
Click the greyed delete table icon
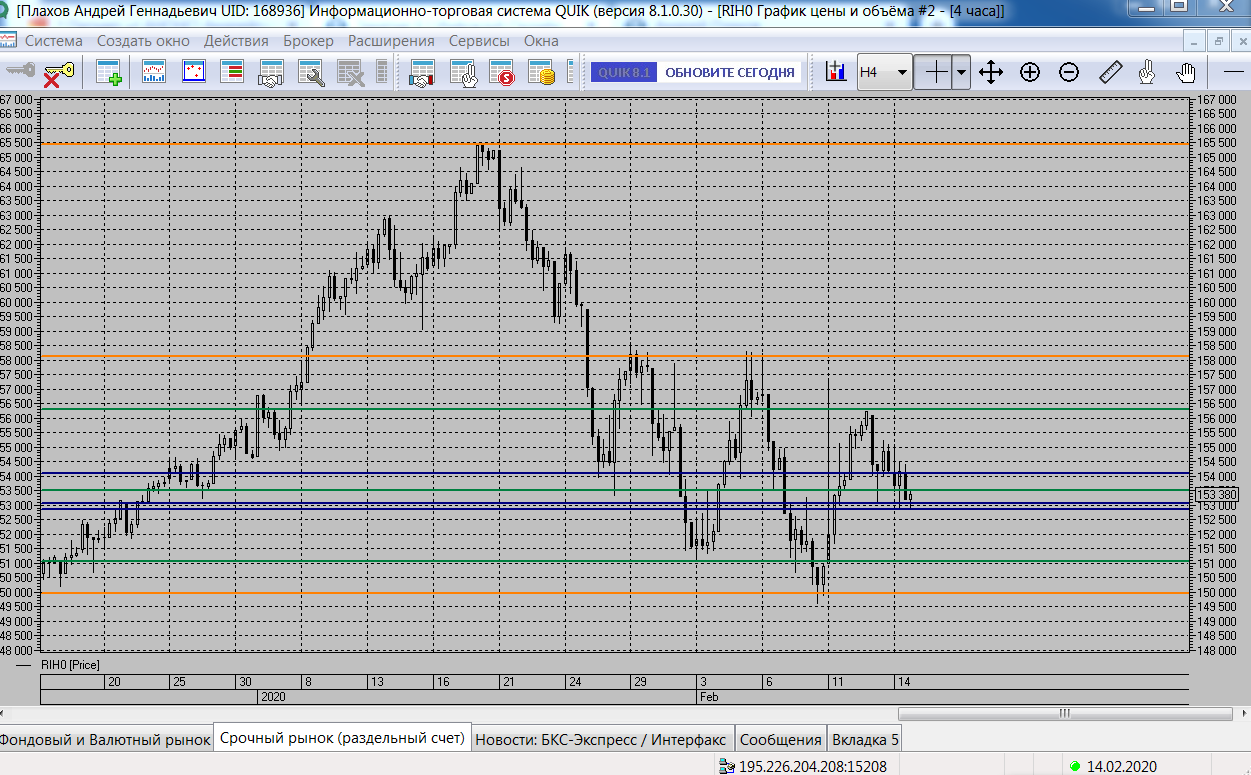pos(350,72)
